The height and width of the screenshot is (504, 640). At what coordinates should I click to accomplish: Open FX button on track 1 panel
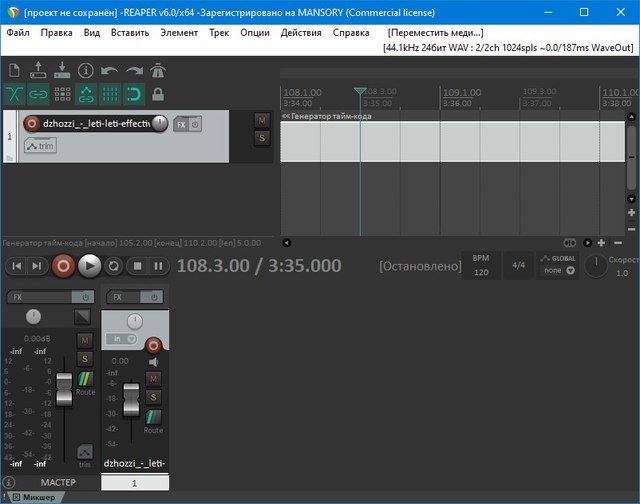181,124
